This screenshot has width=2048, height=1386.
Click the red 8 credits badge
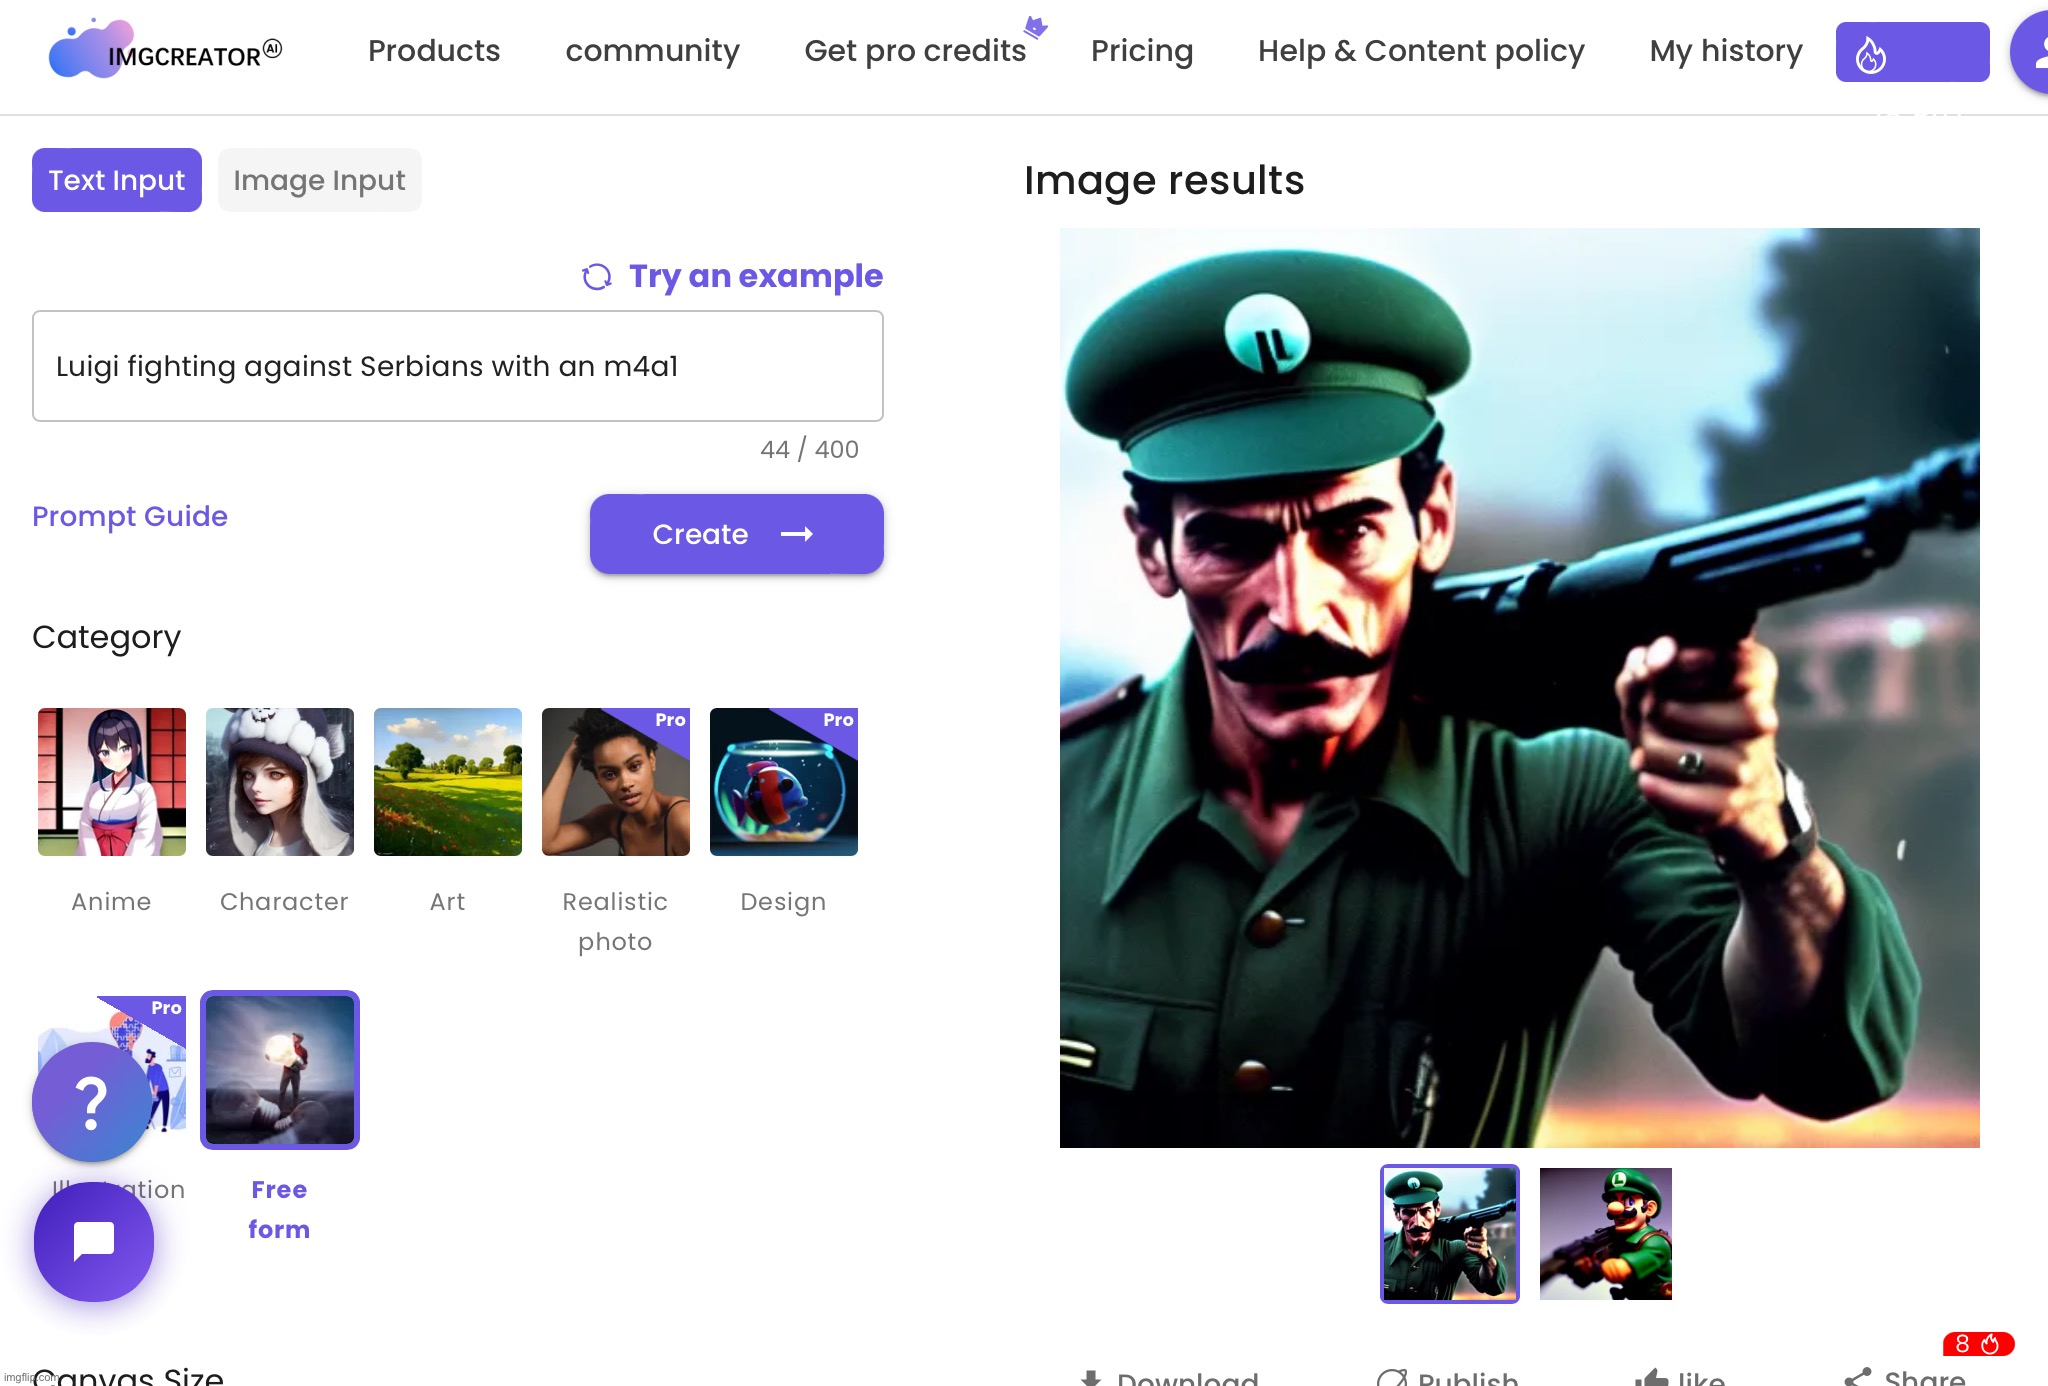pos(1978,1344)
